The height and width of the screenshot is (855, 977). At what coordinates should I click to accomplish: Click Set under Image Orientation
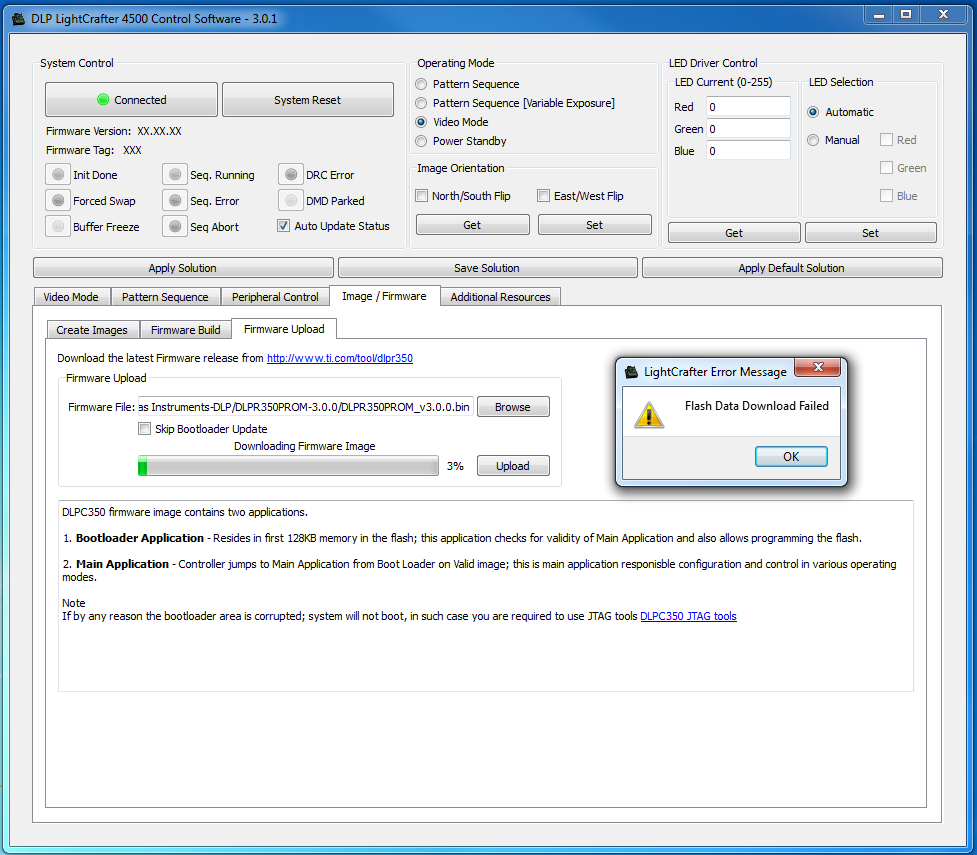click(594, 225)
